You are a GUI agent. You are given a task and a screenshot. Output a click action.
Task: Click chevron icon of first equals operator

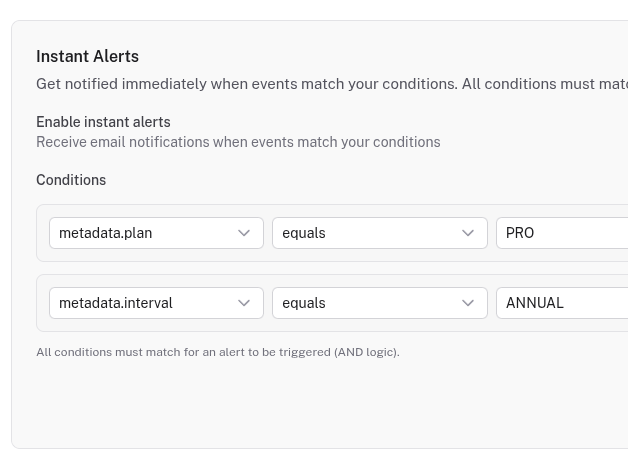click(x=468, y=233)
